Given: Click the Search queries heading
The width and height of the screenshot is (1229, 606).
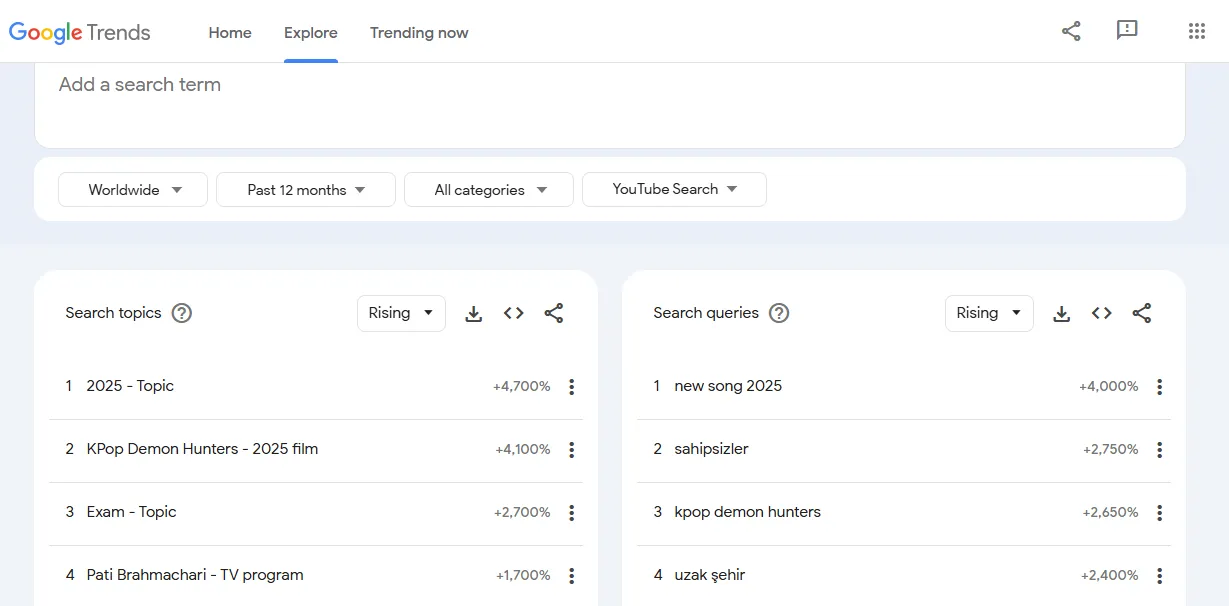Looking at the screenshot, I should (x=706, y=313).
